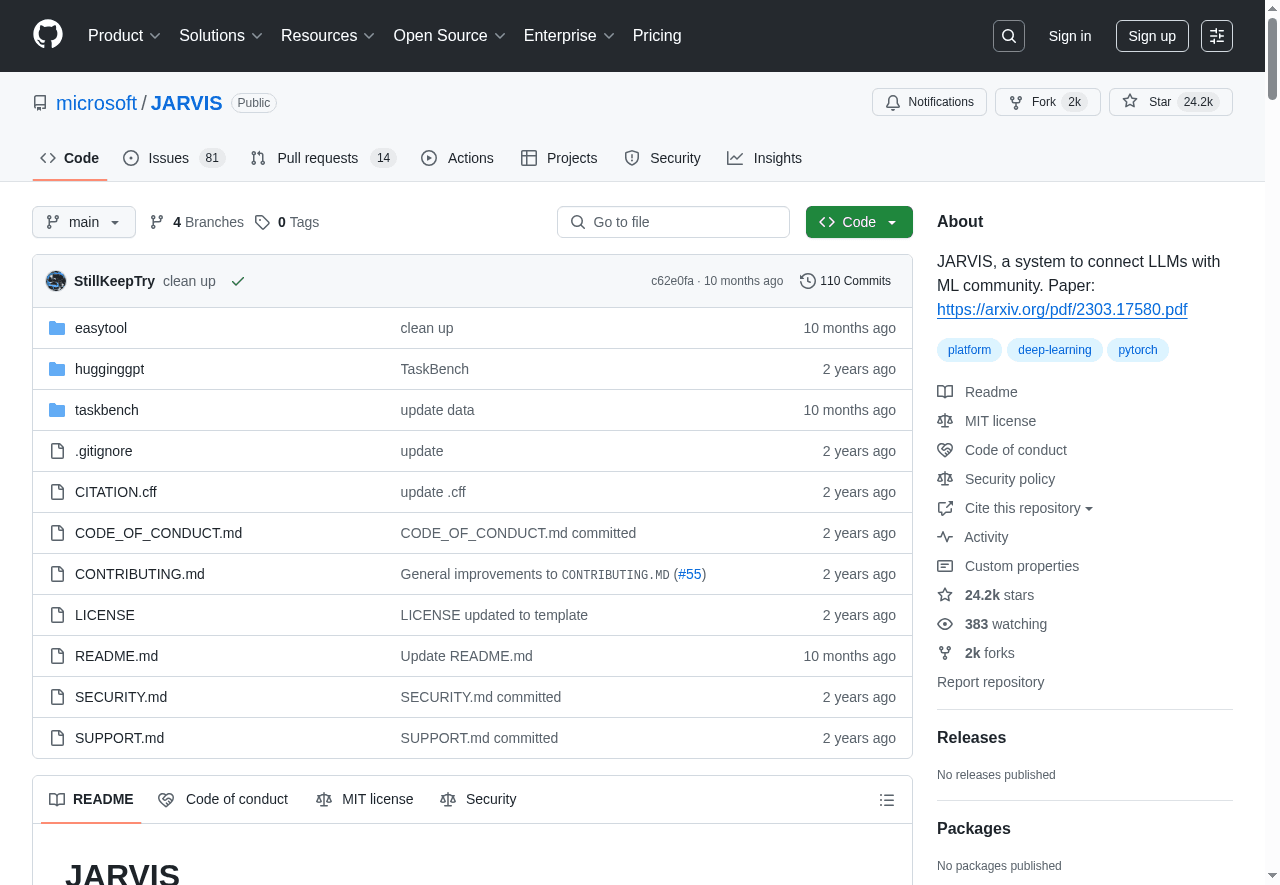Open the 110 Commits history

click(845, 281)
